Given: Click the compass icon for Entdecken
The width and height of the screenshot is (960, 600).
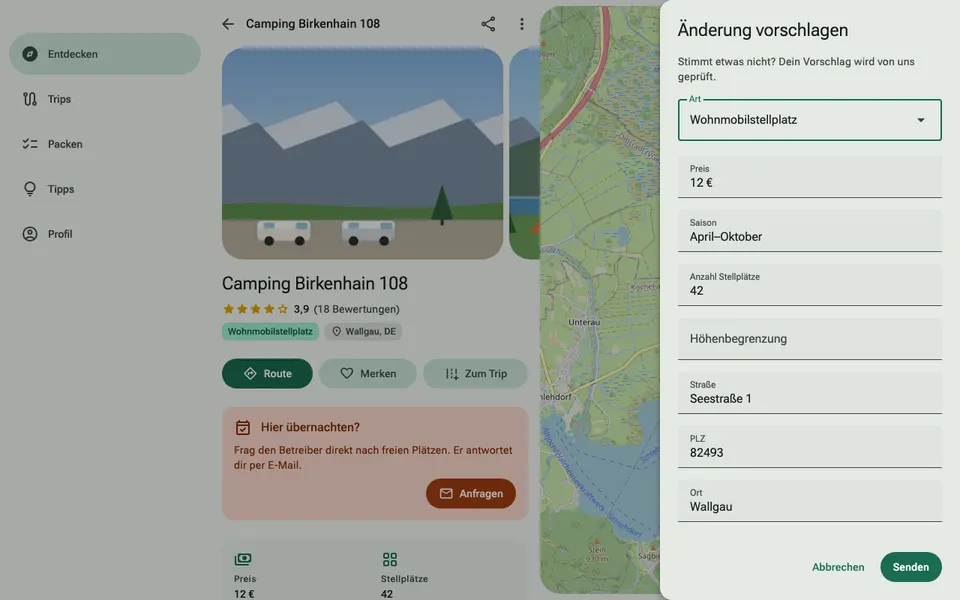Looking at the screenshot, I should point(30,54).
